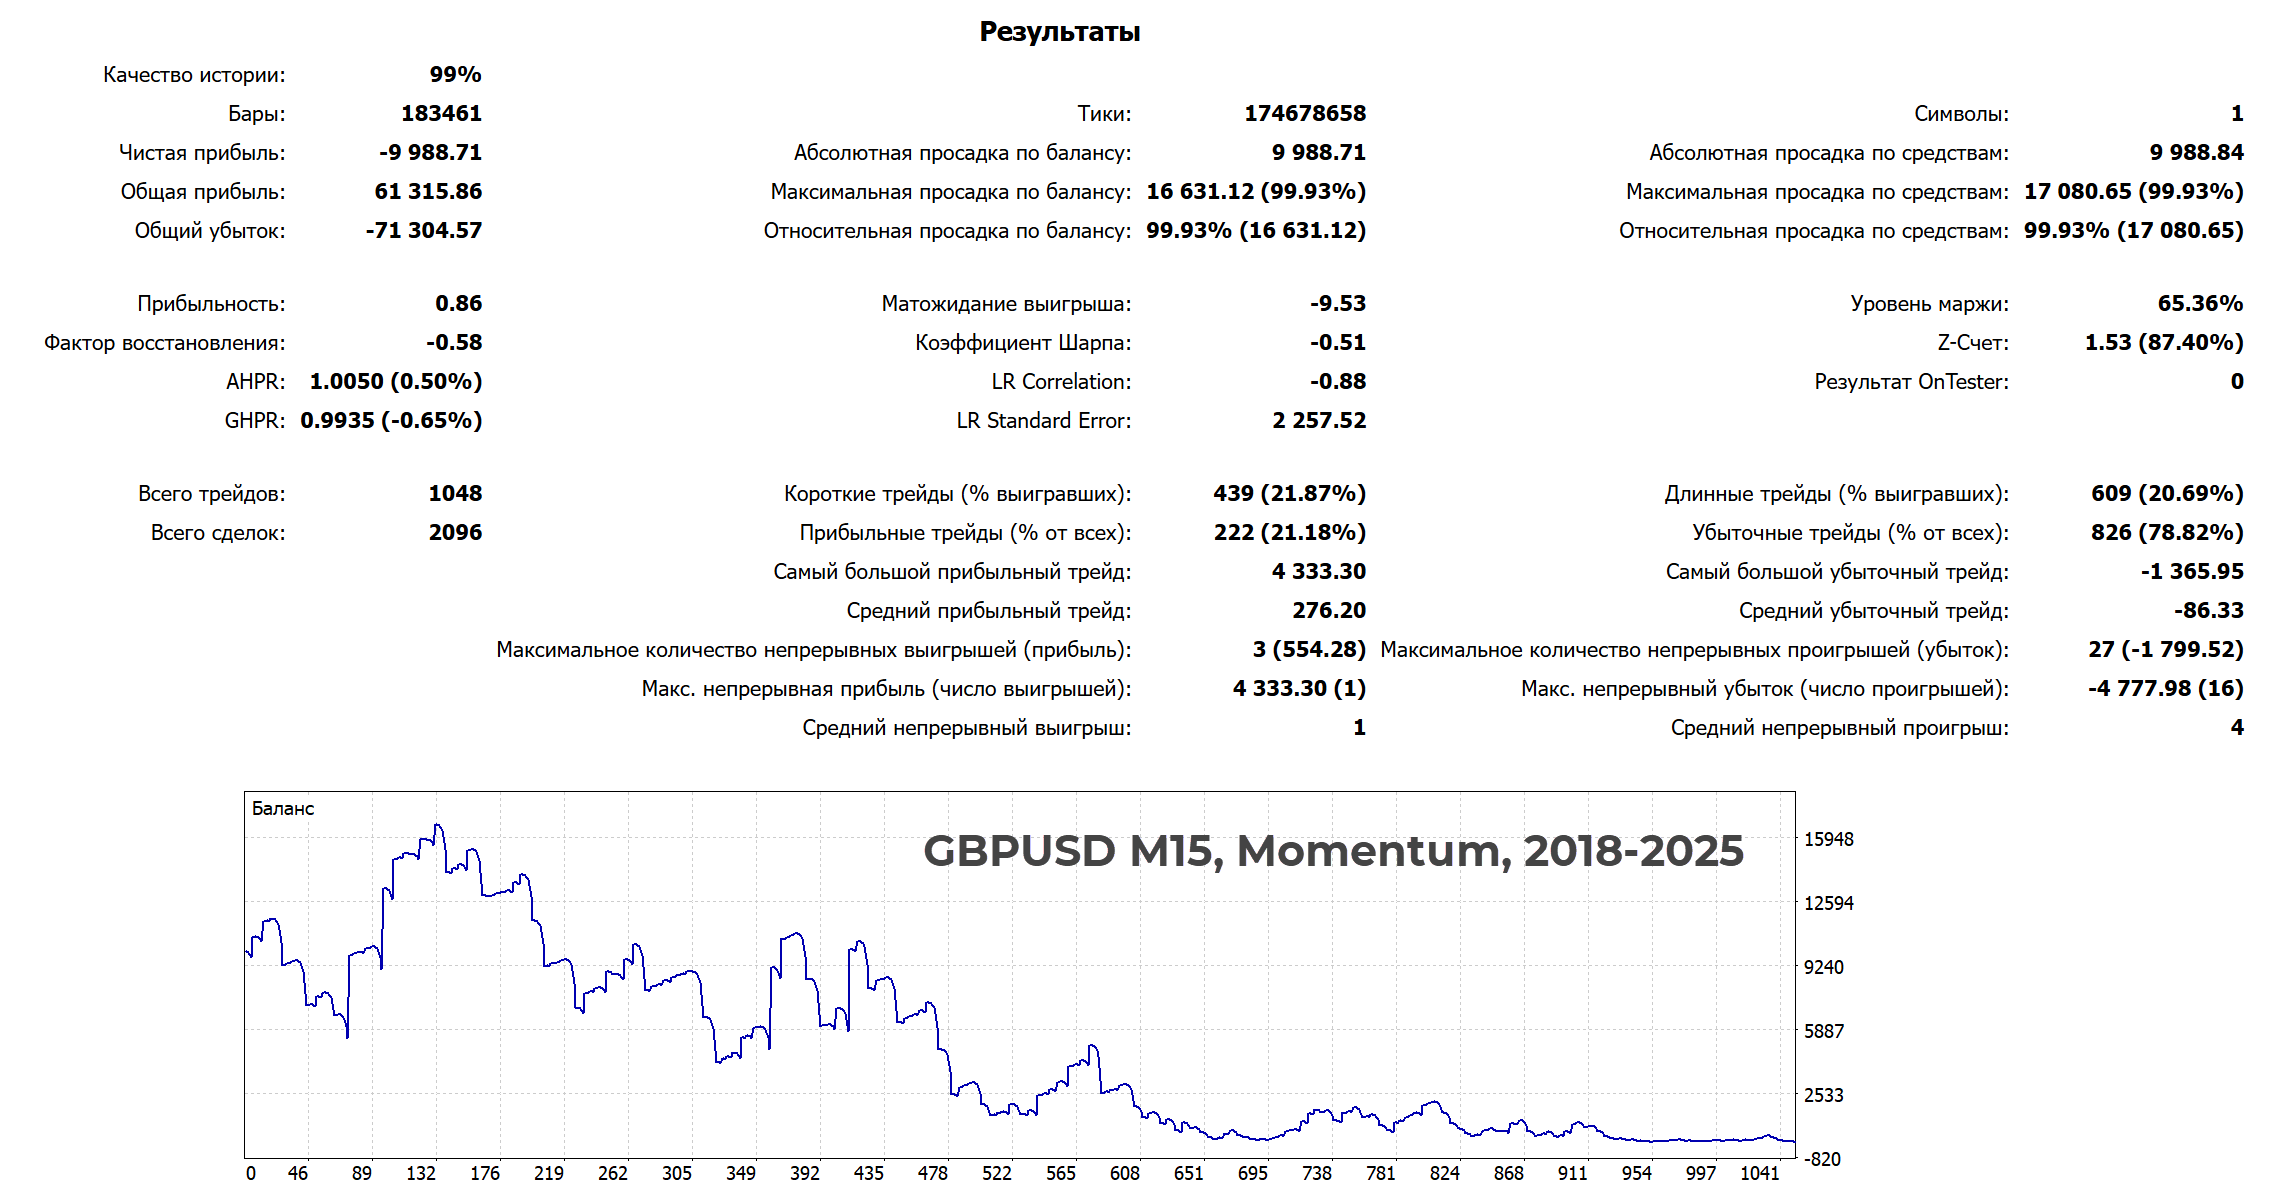This screenshot has height=1203, width=2295.
Task: Click the LR Correlation value -0.88
Action: tap(1337, 381)
